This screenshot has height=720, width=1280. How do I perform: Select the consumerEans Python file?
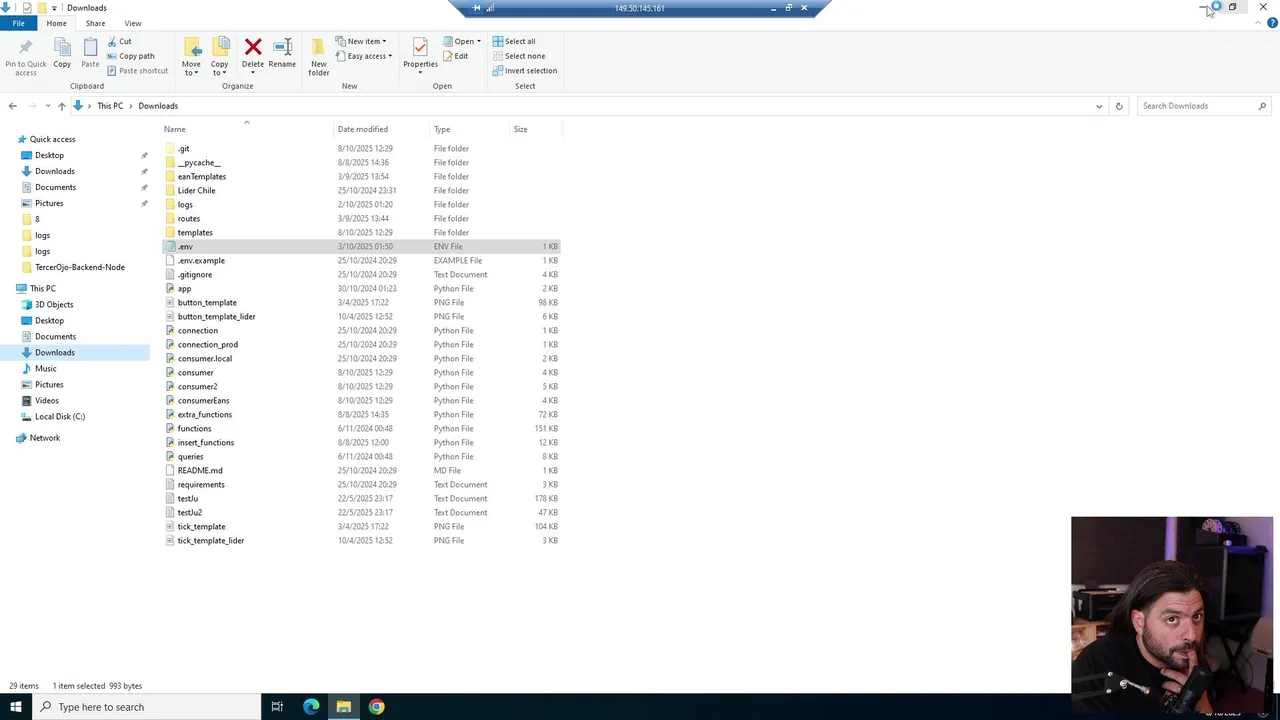pyautogui.click(x=204, y=400)
